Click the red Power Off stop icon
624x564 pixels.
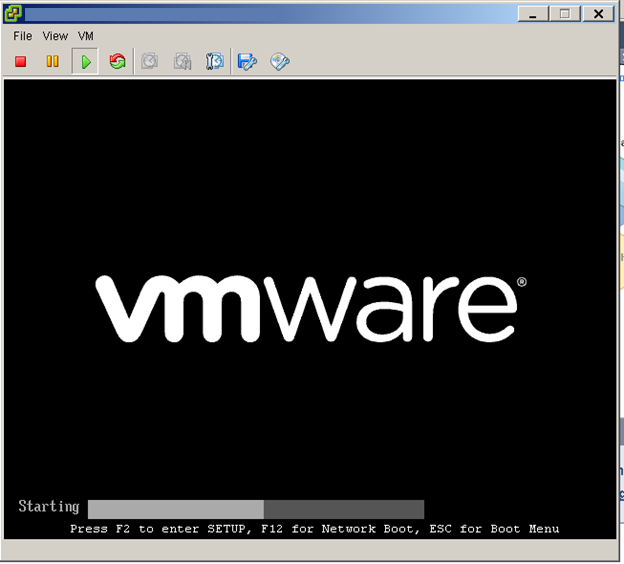pyautogui.click(x=21, y=62)
